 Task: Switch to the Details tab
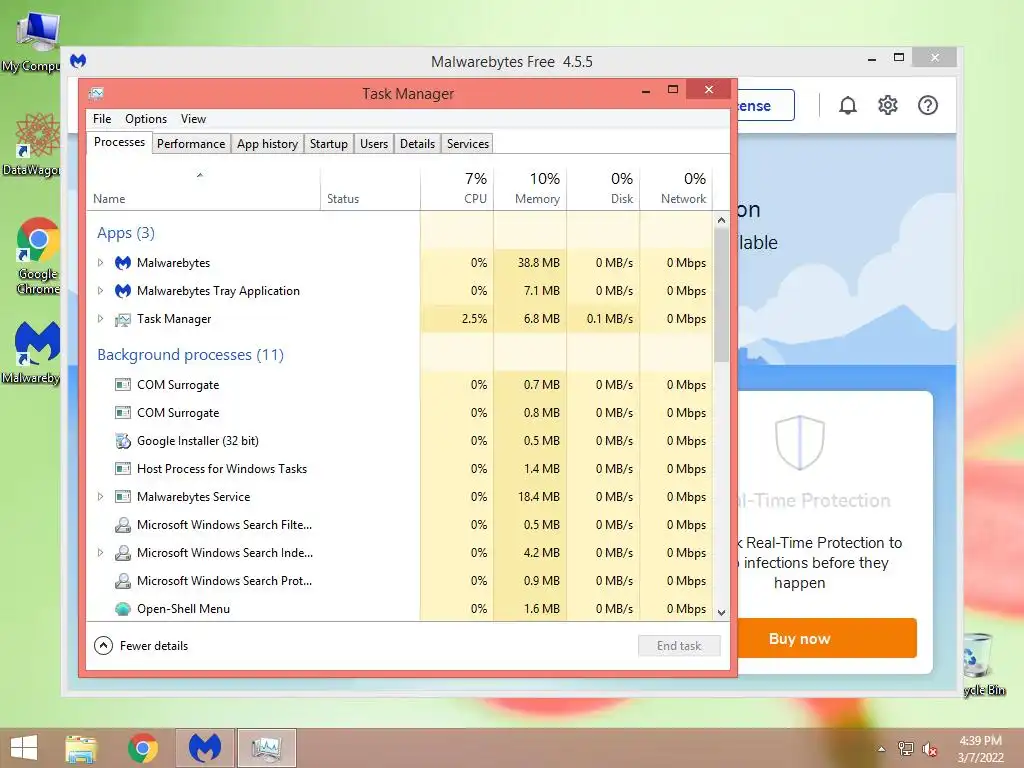[x=417, y=144]
